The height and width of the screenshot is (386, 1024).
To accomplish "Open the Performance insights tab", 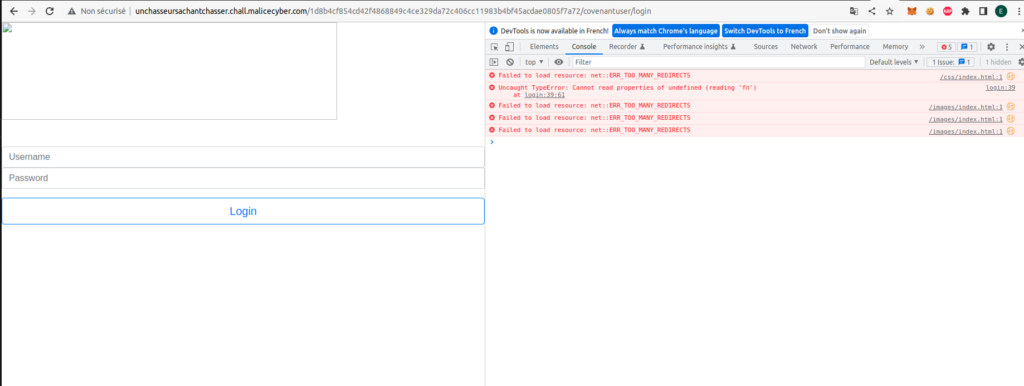I will click(699, 46).
